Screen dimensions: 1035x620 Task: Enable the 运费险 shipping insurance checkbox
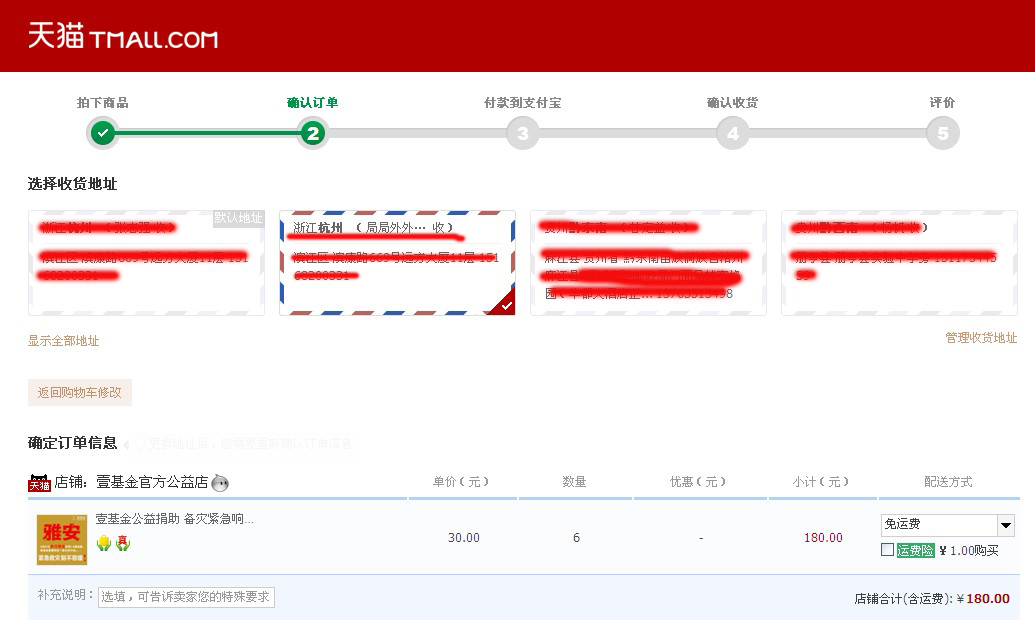(887, 550)
